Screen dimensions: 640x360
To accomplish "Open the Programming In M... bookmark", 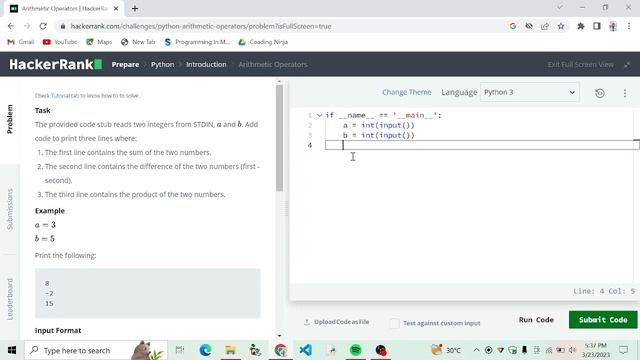I will pos(197,42).
